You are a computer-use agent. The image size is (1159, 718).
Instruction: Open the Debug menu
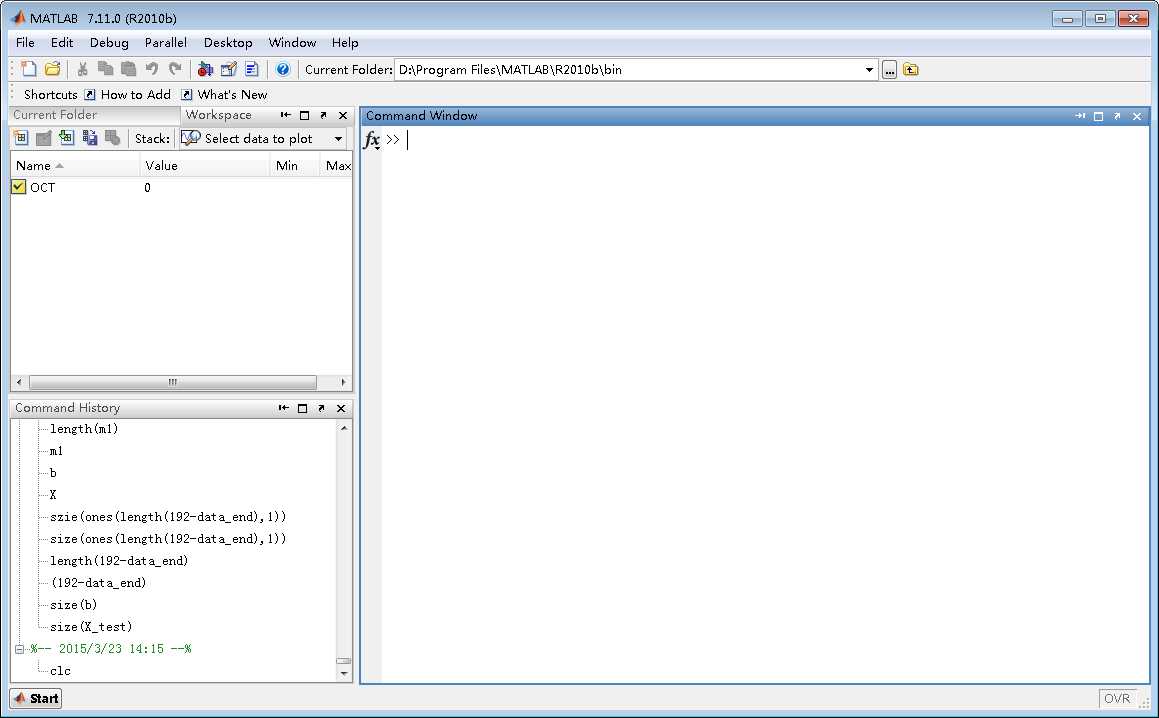point(109,43)
